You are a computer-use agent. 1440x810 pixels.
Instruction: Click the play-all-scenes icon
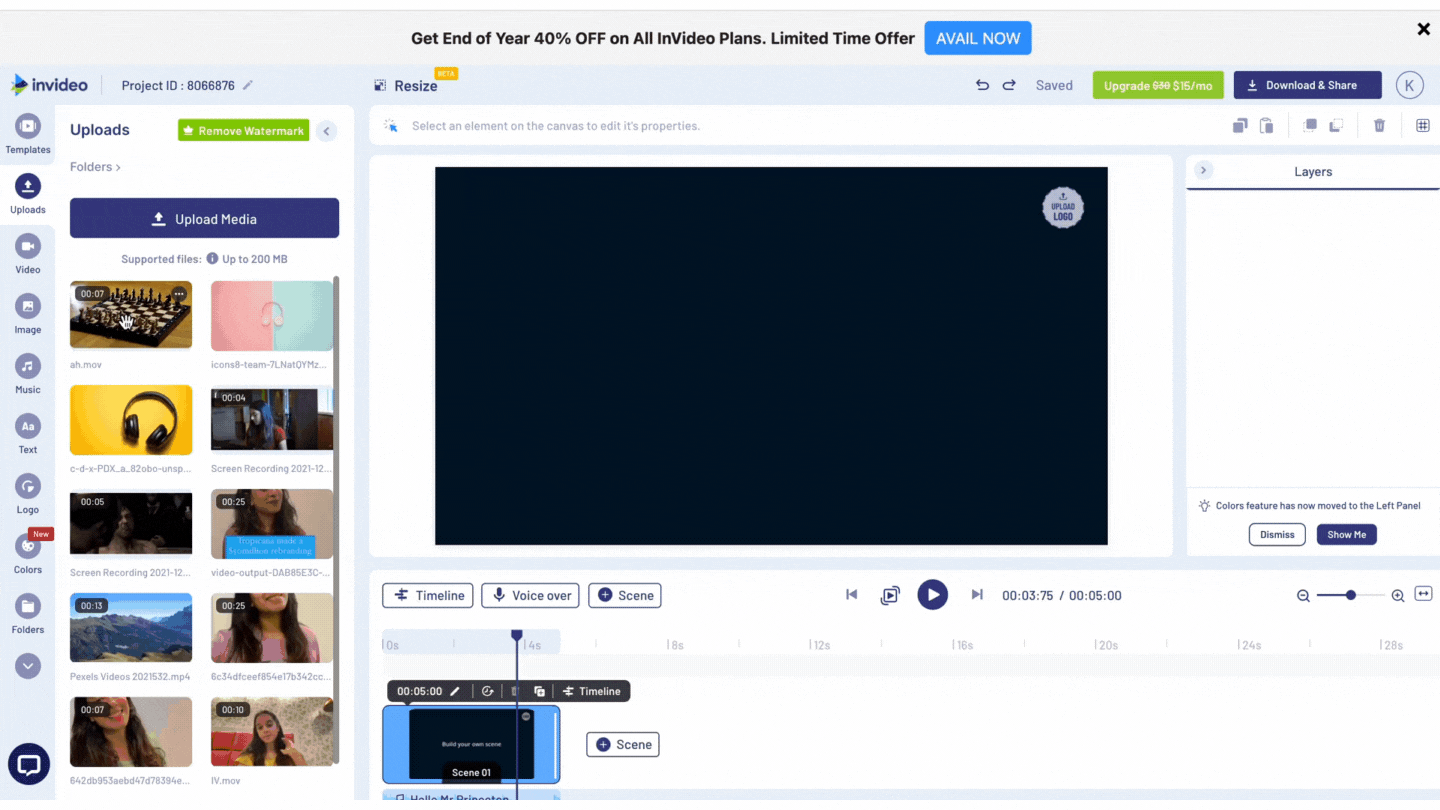click(890, 596)
